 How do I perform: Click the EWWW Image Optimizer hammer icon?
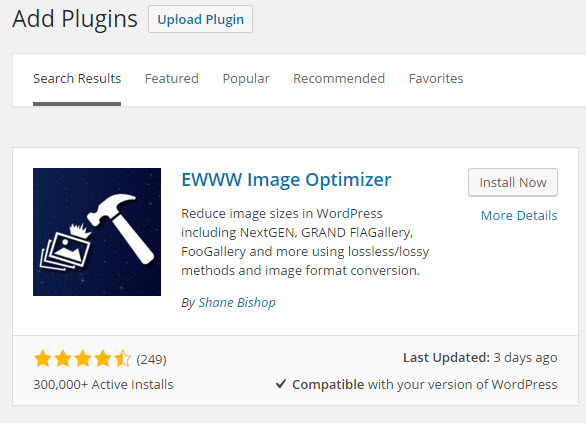[97, 232]
